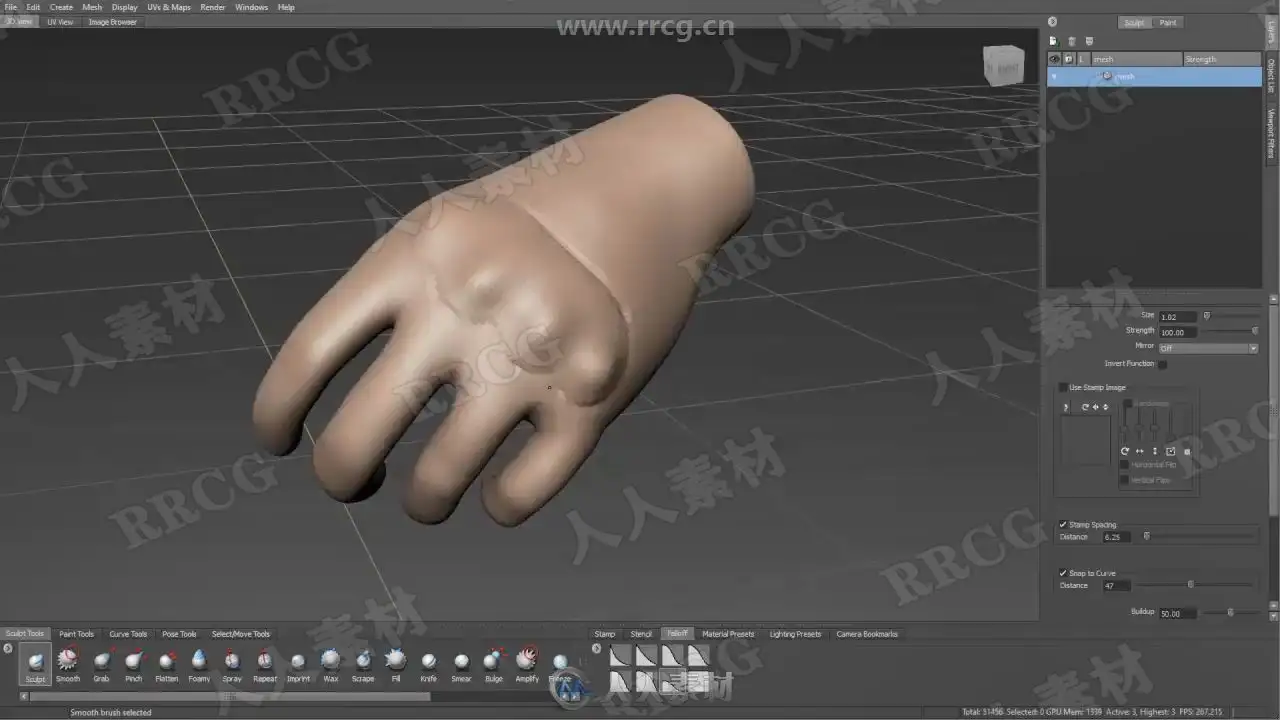Click the brush Strength slider

1230,331
